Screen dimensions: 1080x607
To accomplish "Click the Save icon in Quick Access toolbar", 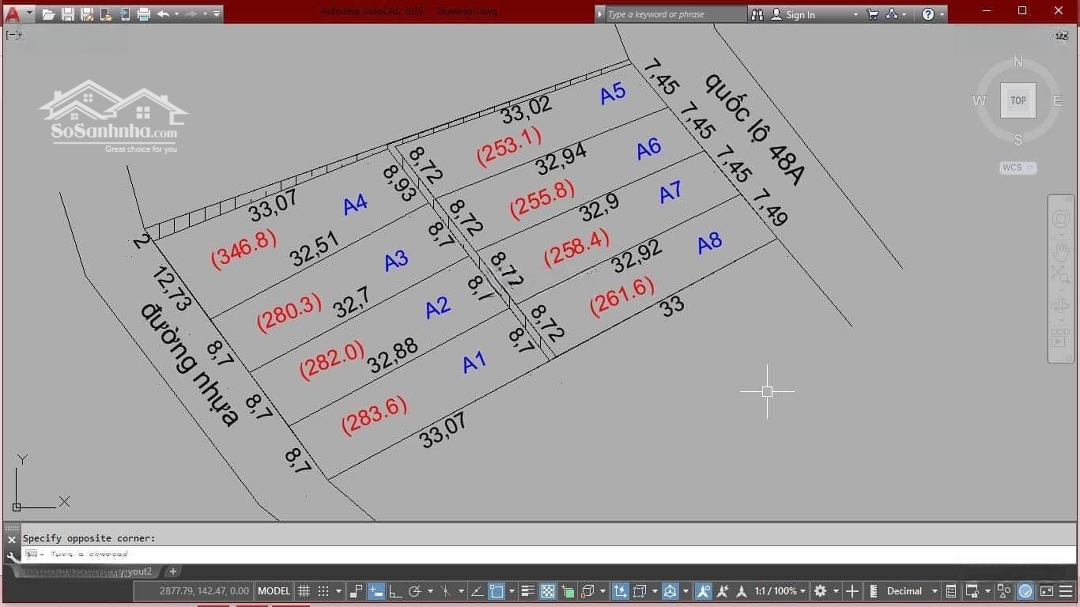I will click(x=67, y=14).
